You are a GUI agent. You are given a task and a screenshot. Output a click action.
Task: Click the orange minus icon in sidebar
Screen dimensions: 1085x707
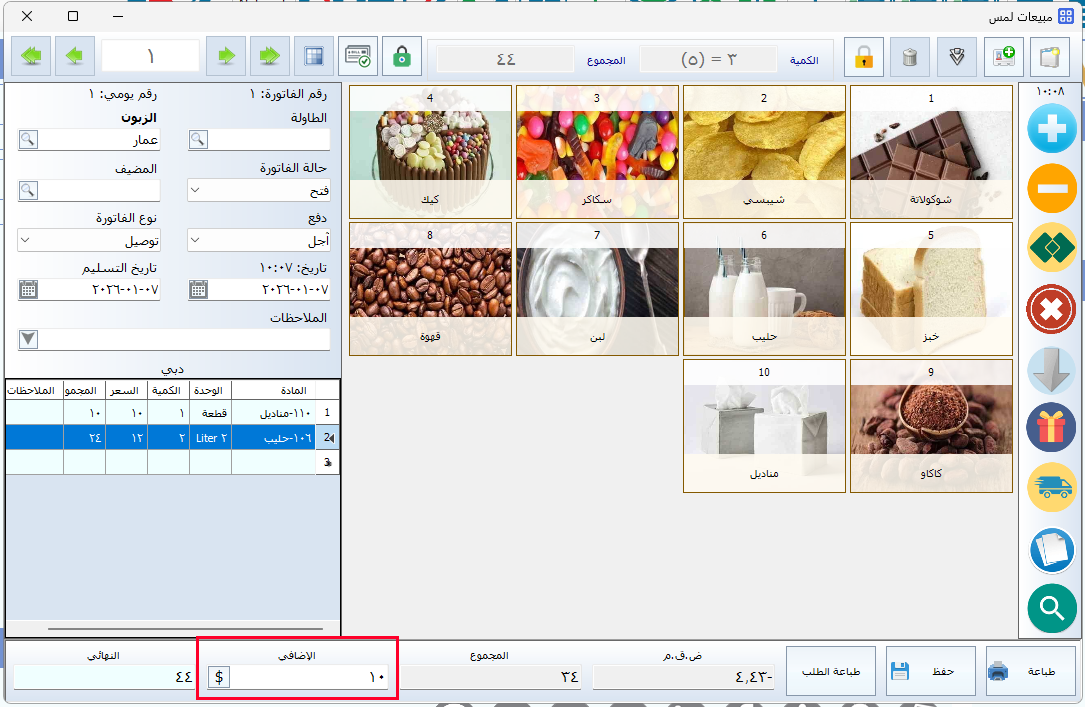pyautogui.click(x=1051, y=187)
